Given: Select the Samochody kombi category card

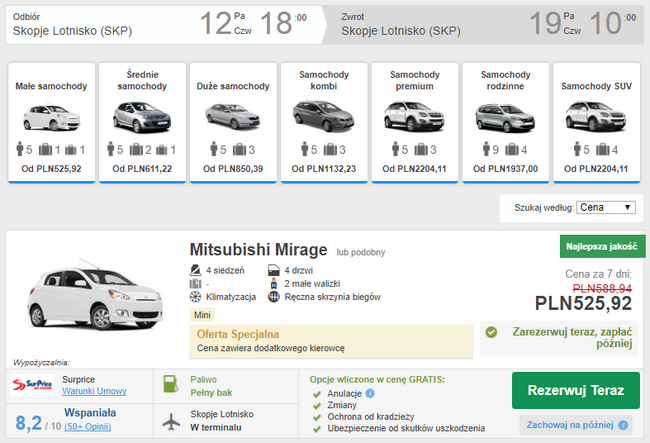Looking at the screenshot, I should click(324, 123).
